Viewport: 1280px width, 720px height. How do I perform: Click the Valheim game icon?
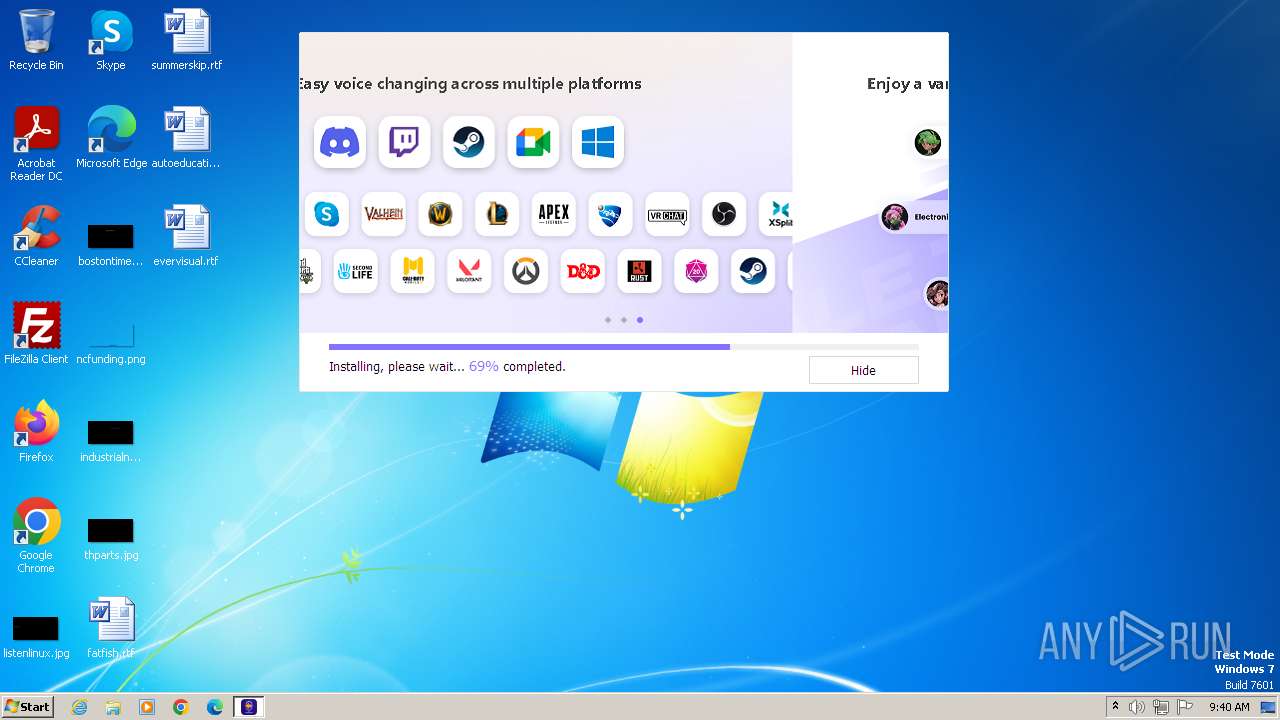pos(384,214)
